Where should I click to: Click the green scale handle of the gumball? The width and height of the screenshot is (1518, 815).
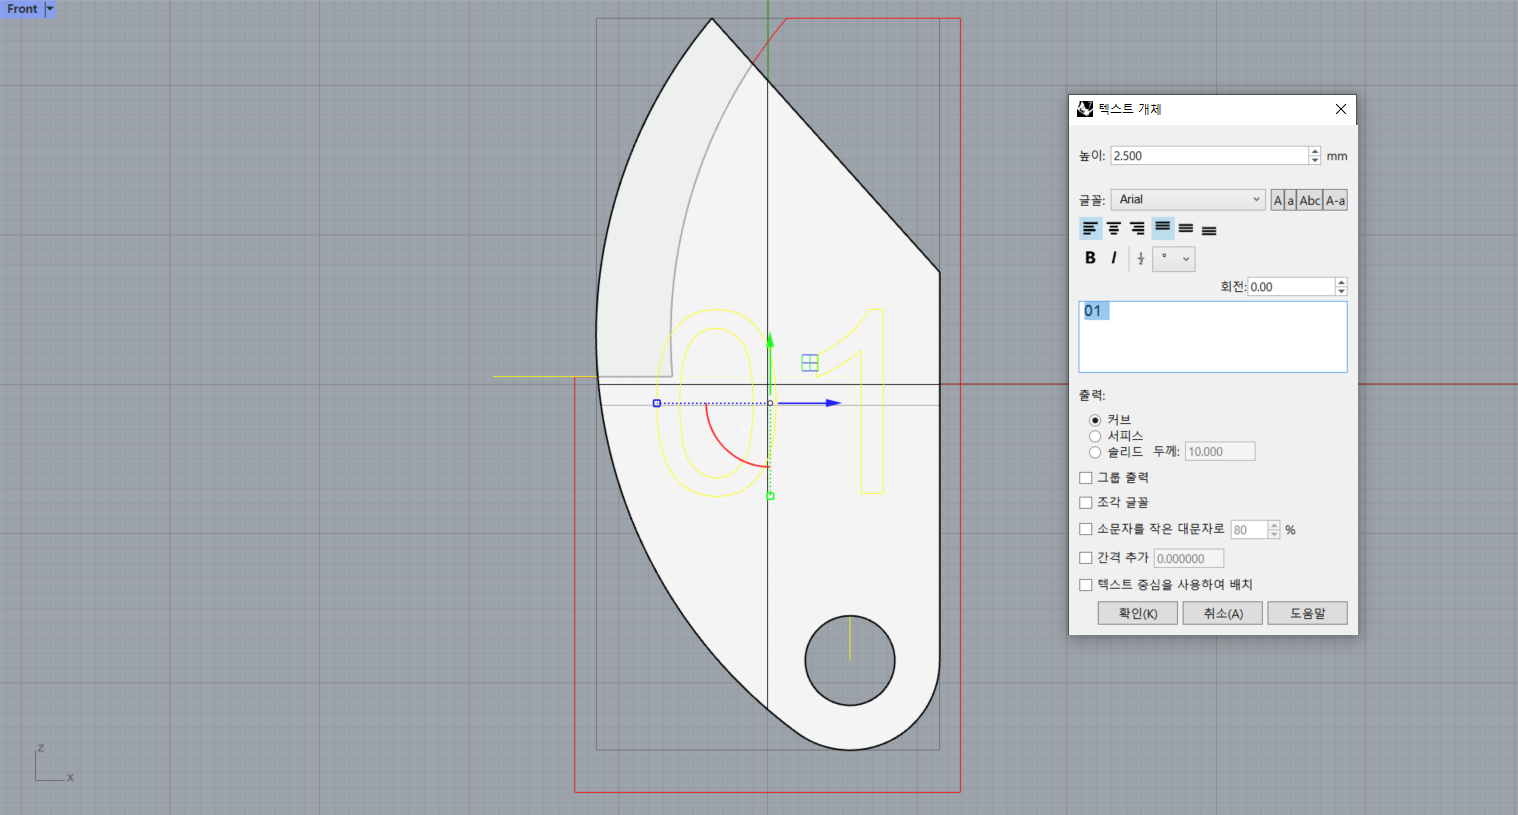[x=770, y=495]
